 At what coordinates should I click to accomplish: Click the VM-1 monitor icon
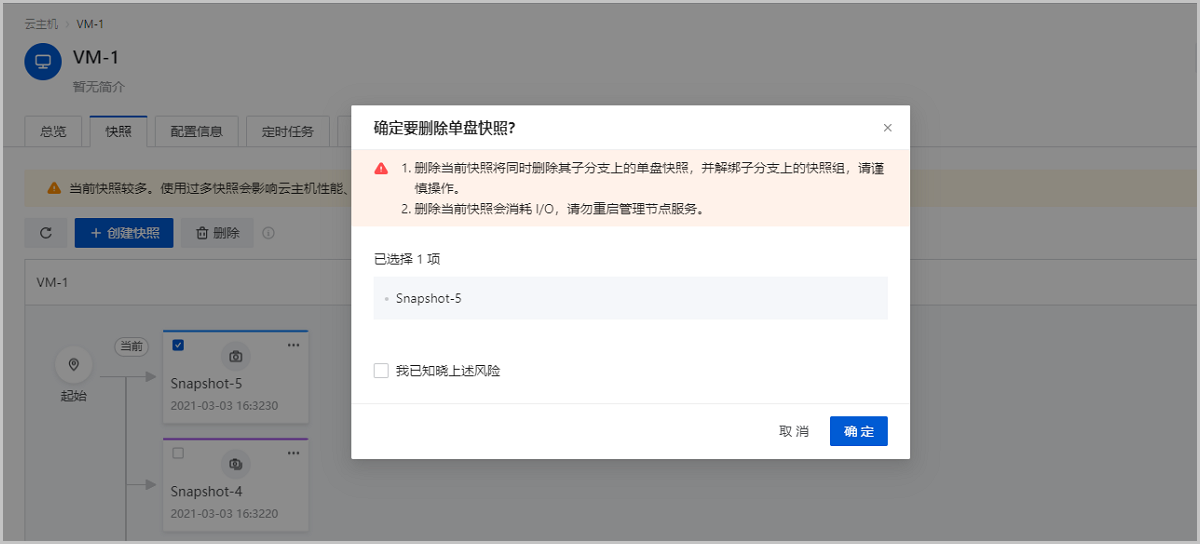tap(43, 61)
